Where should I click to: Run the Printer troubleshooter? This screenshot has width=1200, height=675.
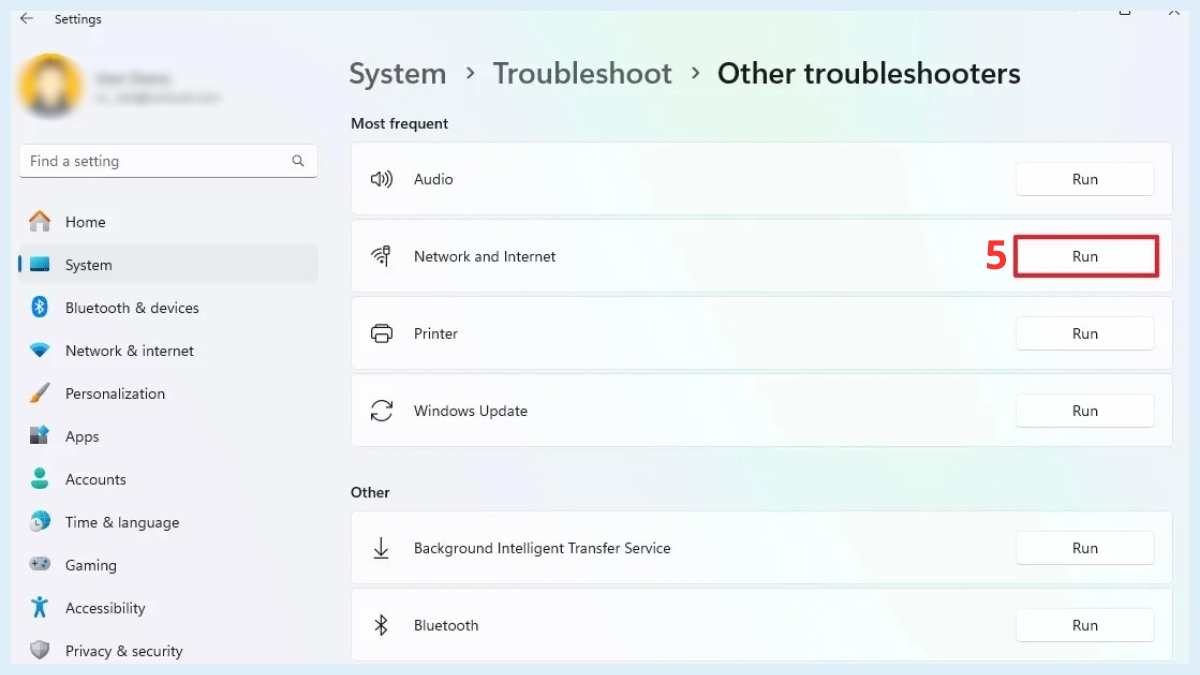1085,334
